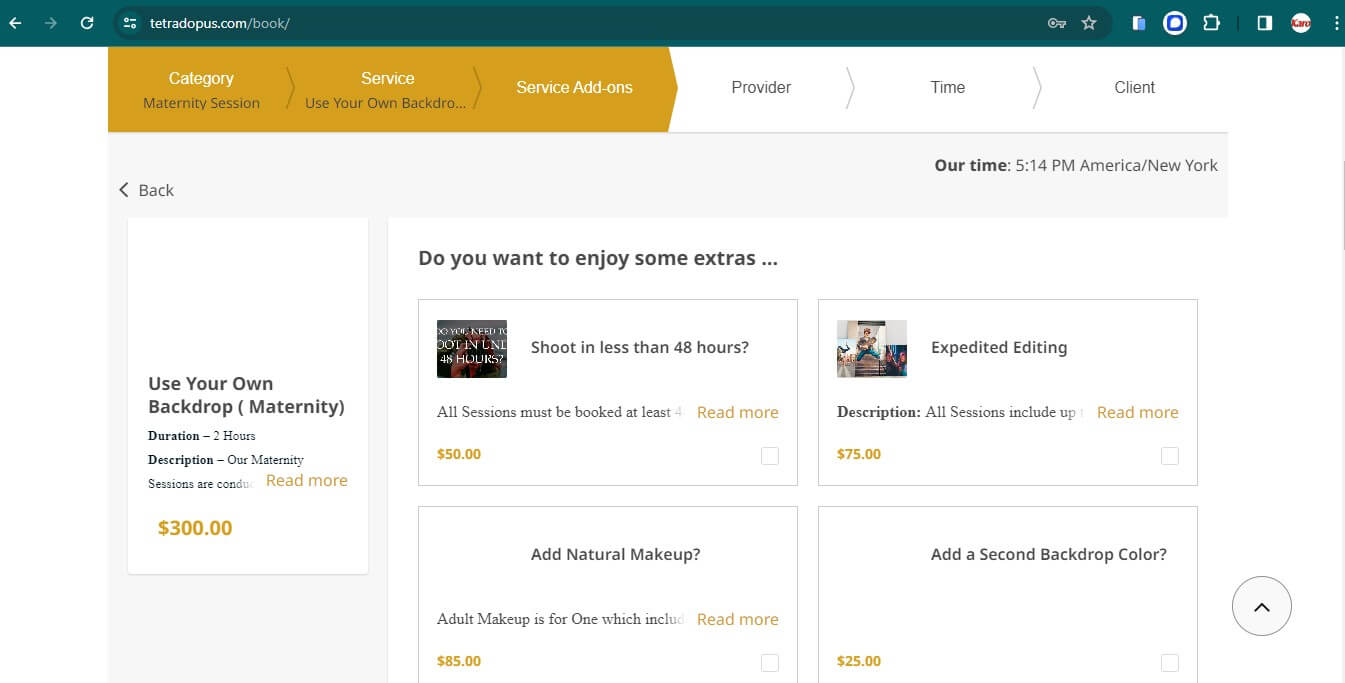1345x683 pixels.
Task: Open the Chrome three-dot menu
Action: [1337, 22]
